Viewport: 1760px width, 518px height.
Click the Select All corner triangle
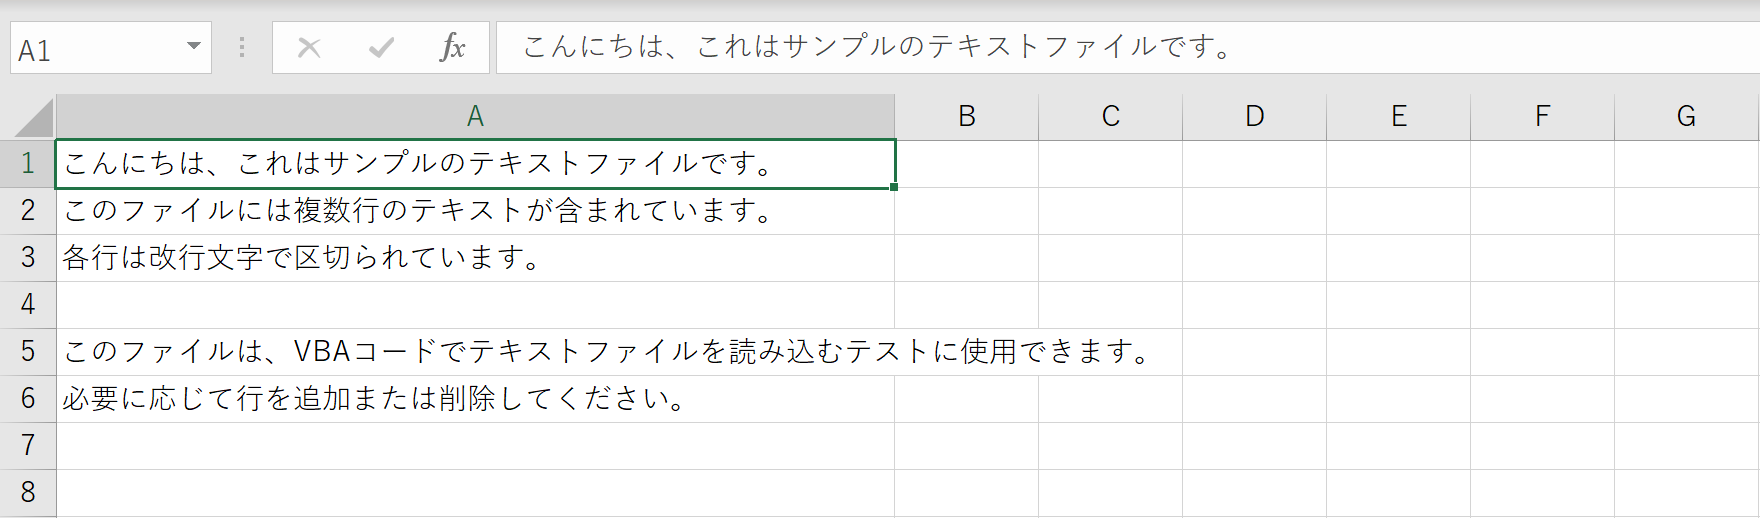pyautogui.click(x=34, y=118)
